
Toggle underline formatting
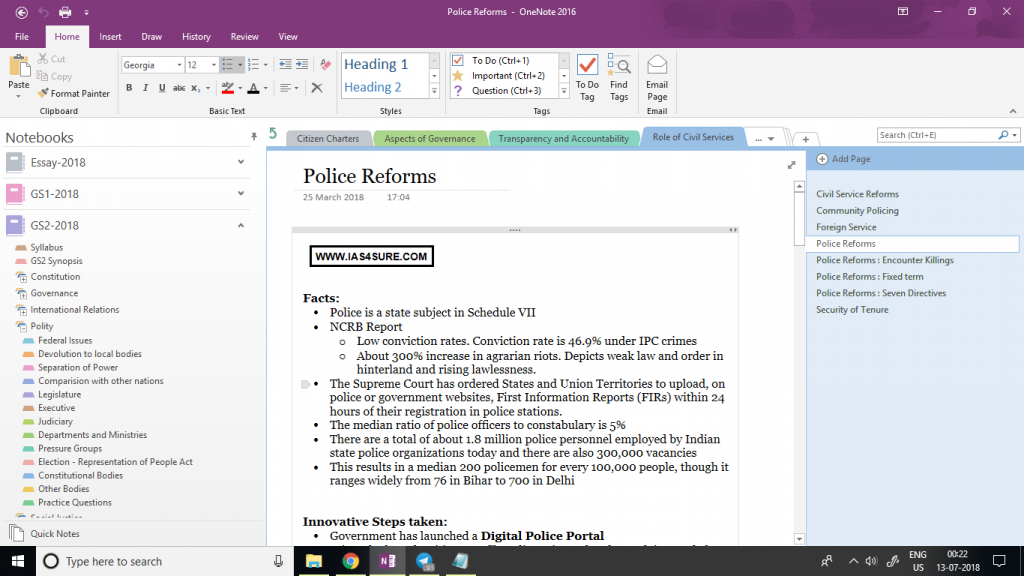coord(161,88)
